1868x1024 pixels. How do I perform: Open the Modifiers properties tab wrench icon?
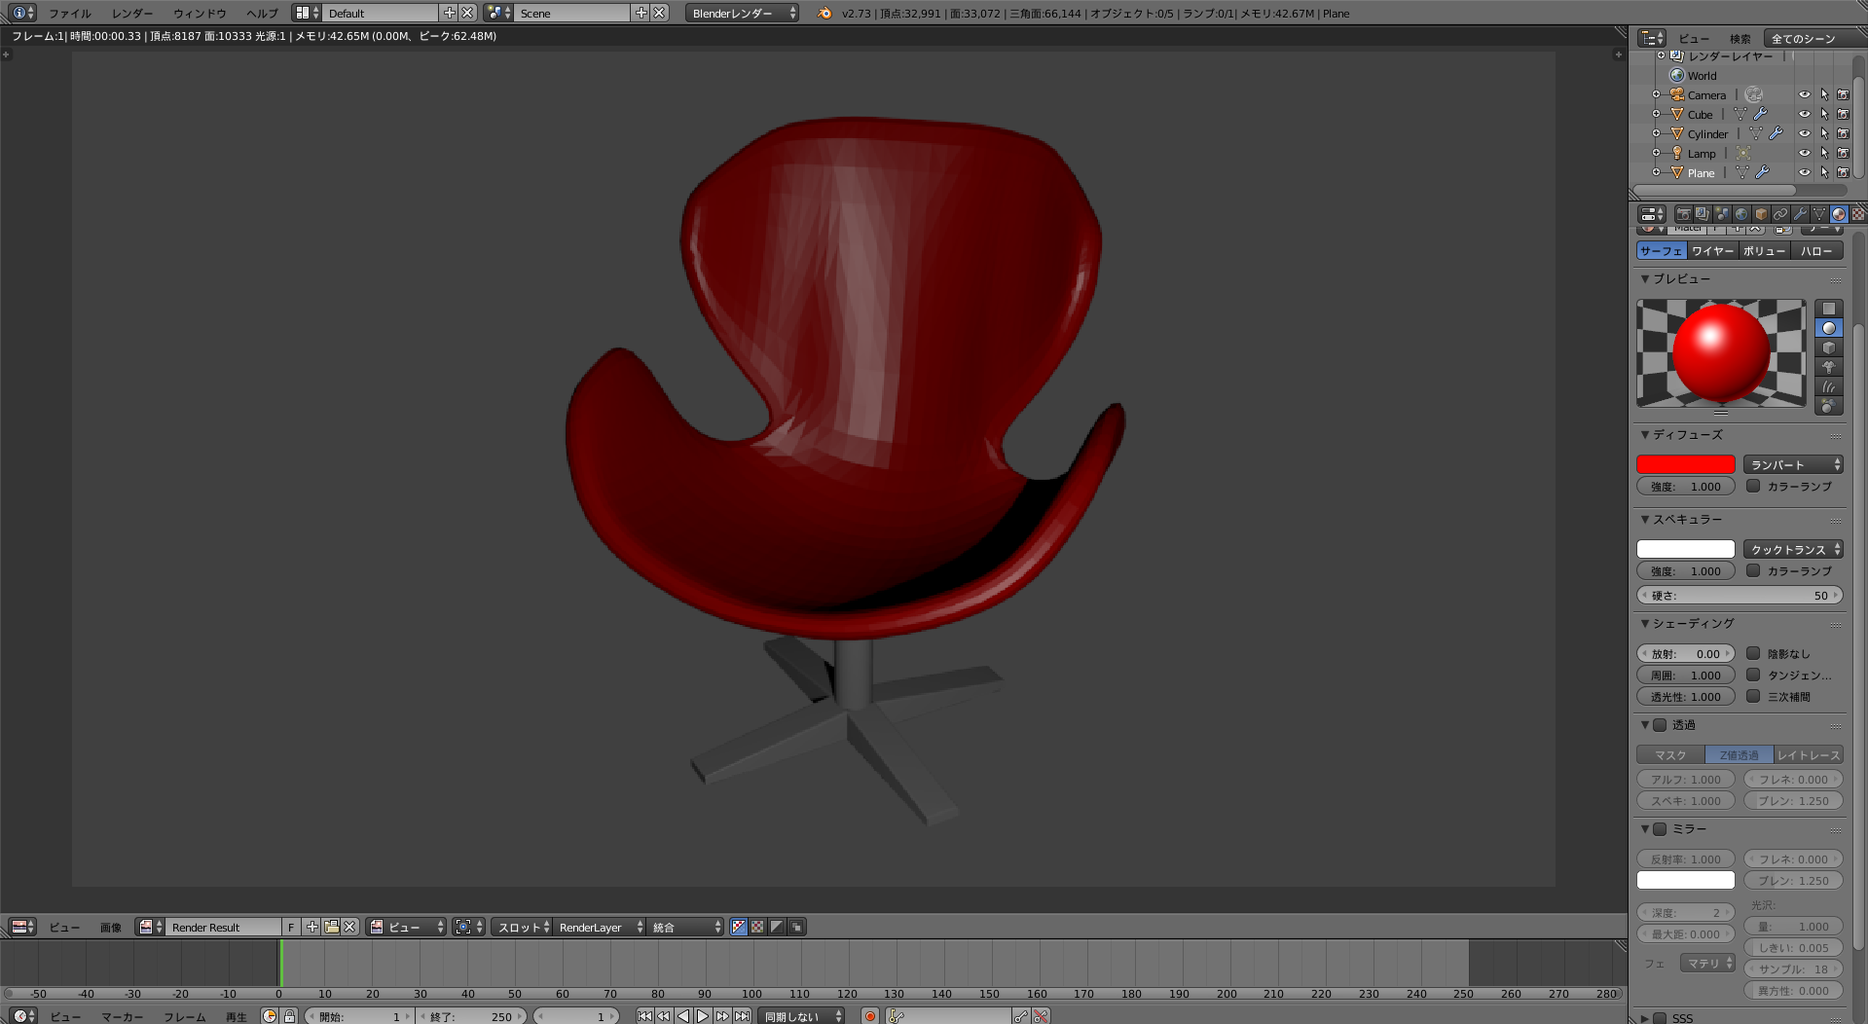tap(1800, 214)
